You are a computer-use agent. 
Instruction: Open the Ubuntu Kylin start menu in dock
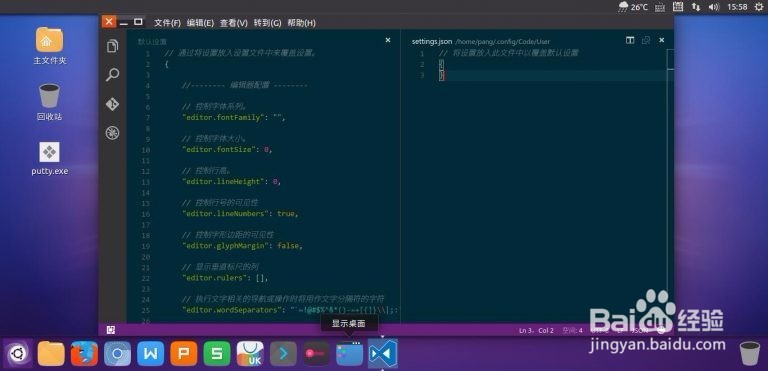[x=18, y=353]
